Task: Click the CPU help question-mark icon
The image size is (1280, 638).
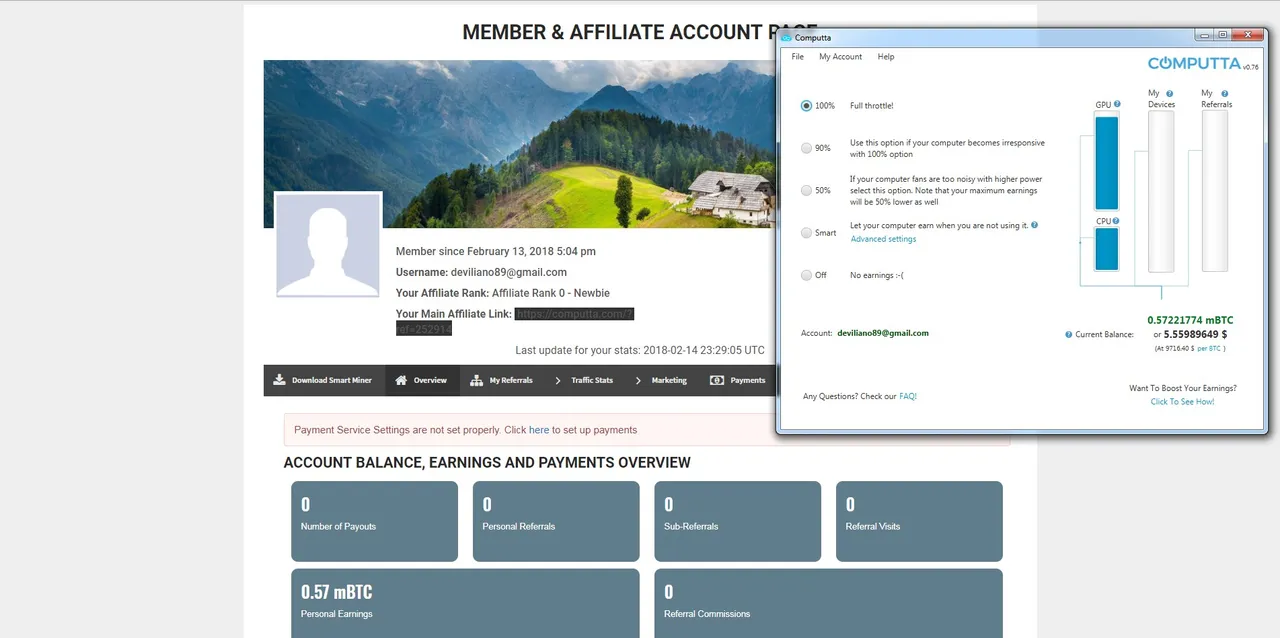Action: pos(1116,221)
